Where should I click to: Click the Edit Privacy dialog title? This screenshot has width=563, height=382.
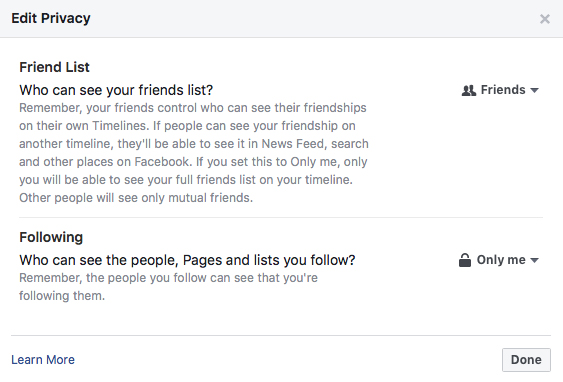pyautogui.click(x=51, y=18)
